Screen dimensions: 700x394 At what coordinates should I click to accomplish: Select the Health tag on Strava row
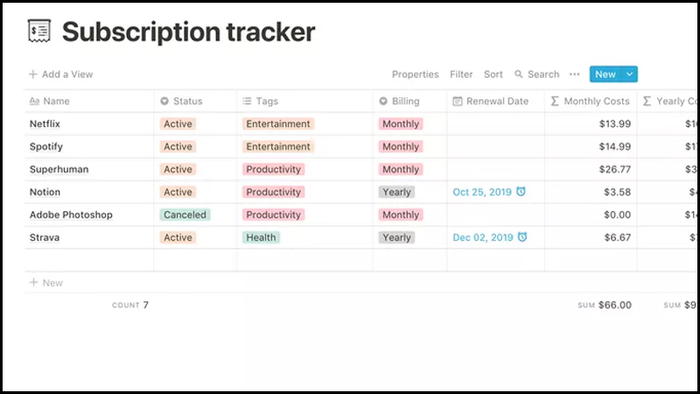pos(261,237)
